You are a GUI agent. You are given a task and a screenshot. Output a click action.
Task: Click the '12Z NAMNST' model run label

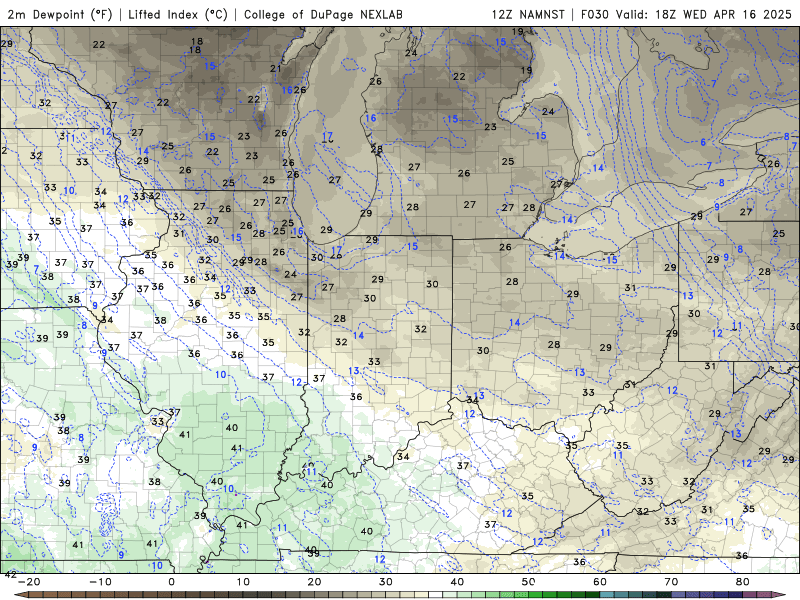point(528,14)
